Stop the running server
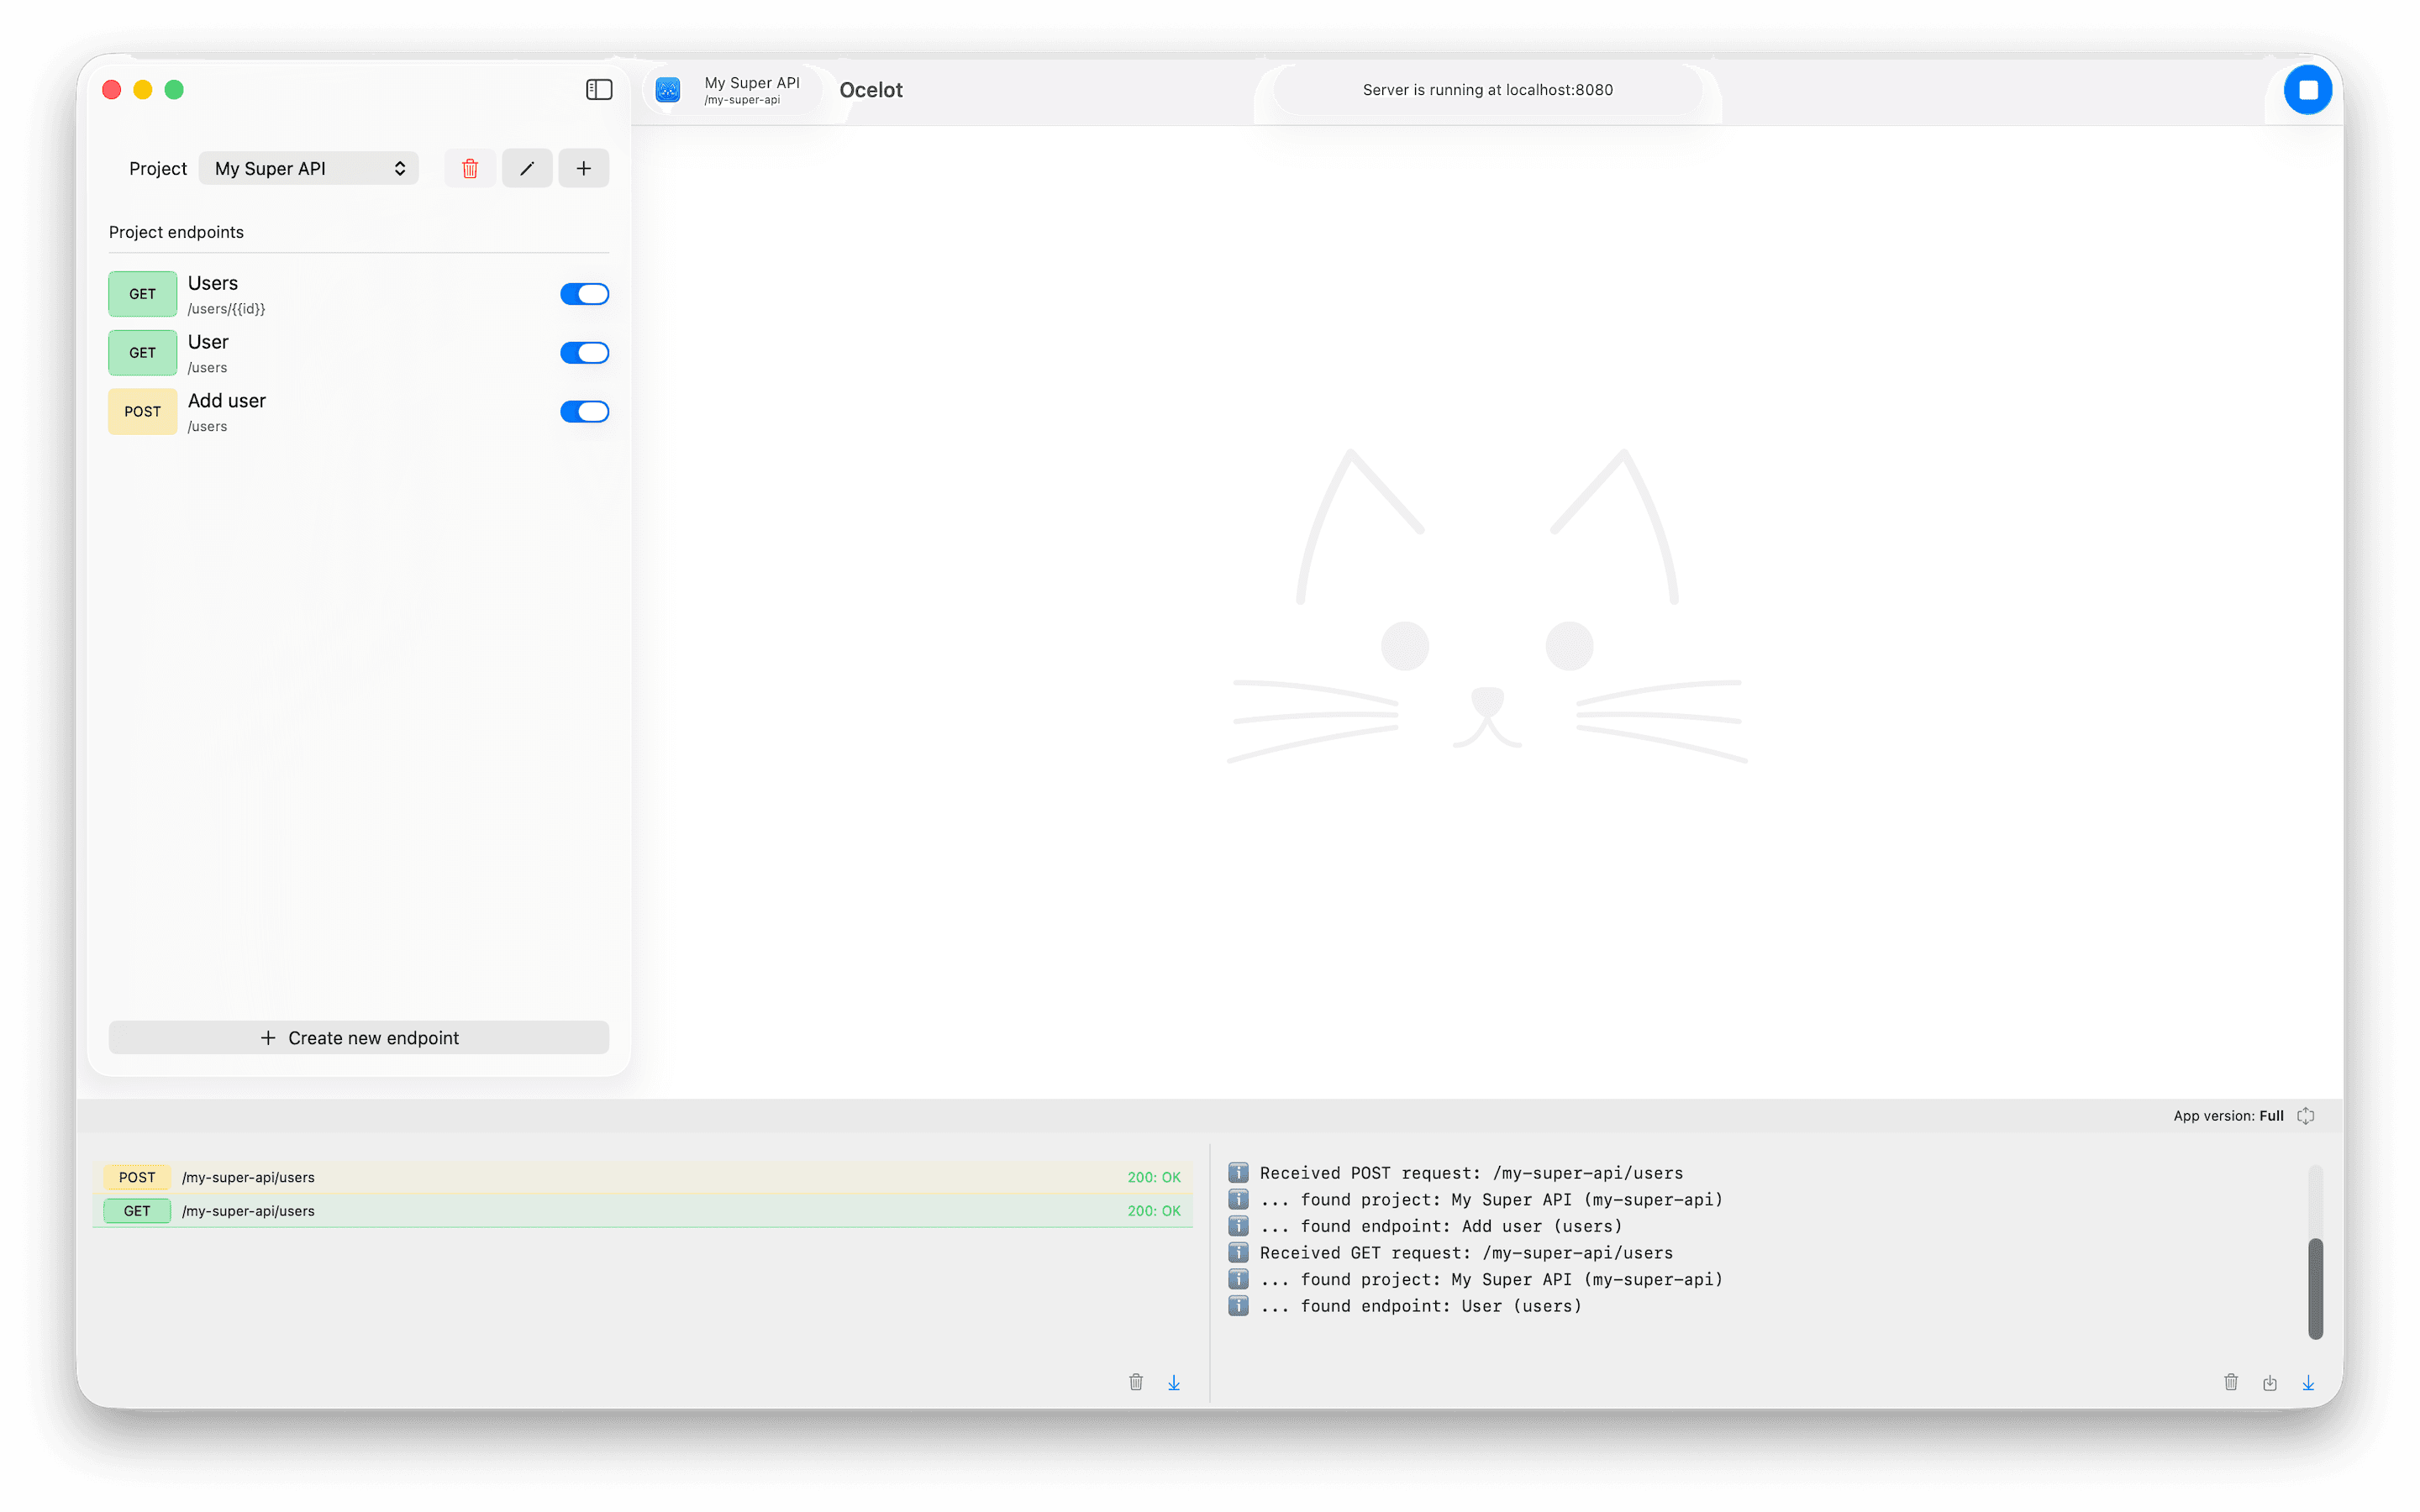This screenshot has height=1512, width=2420. 2308,89
